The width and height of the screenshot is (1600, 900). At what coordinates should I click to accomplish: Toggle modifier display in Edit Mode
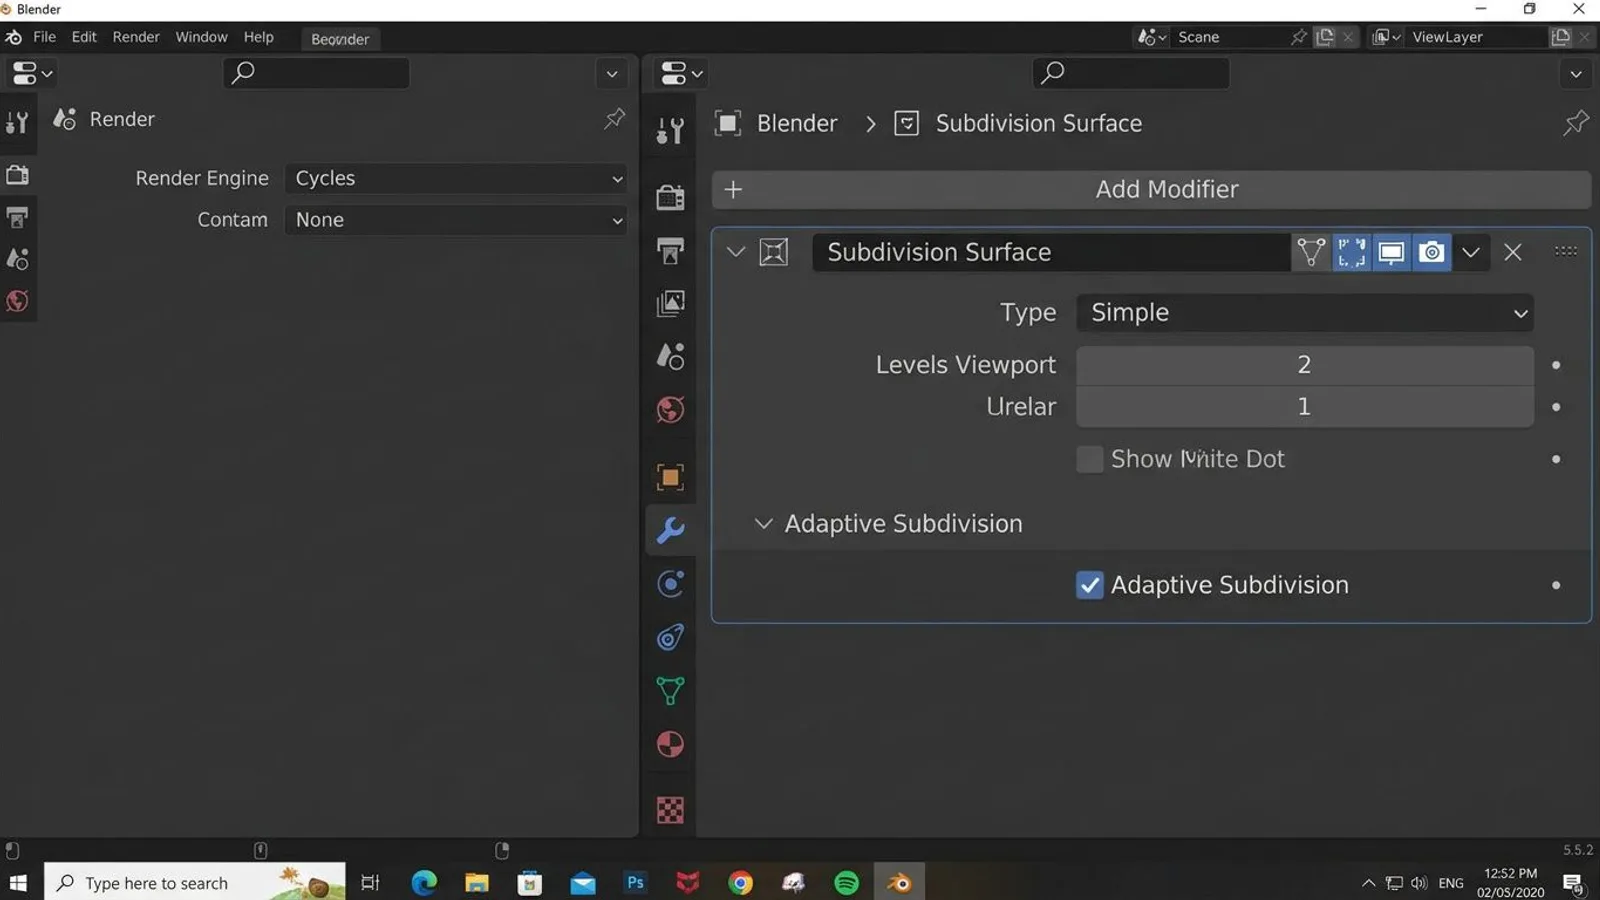[x=1351, y=252]
